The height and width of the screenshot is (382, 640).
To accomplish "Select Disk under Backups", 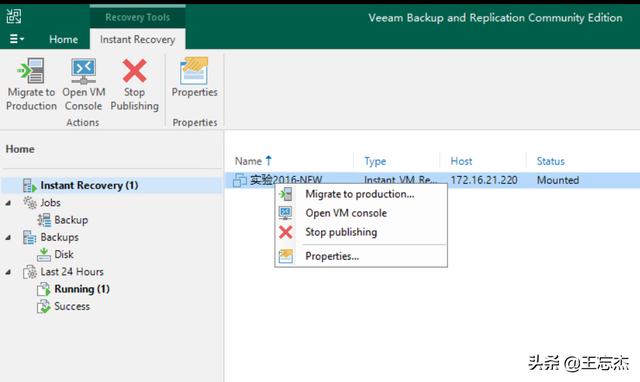I will pyautogui.click(x=64, y=254).
